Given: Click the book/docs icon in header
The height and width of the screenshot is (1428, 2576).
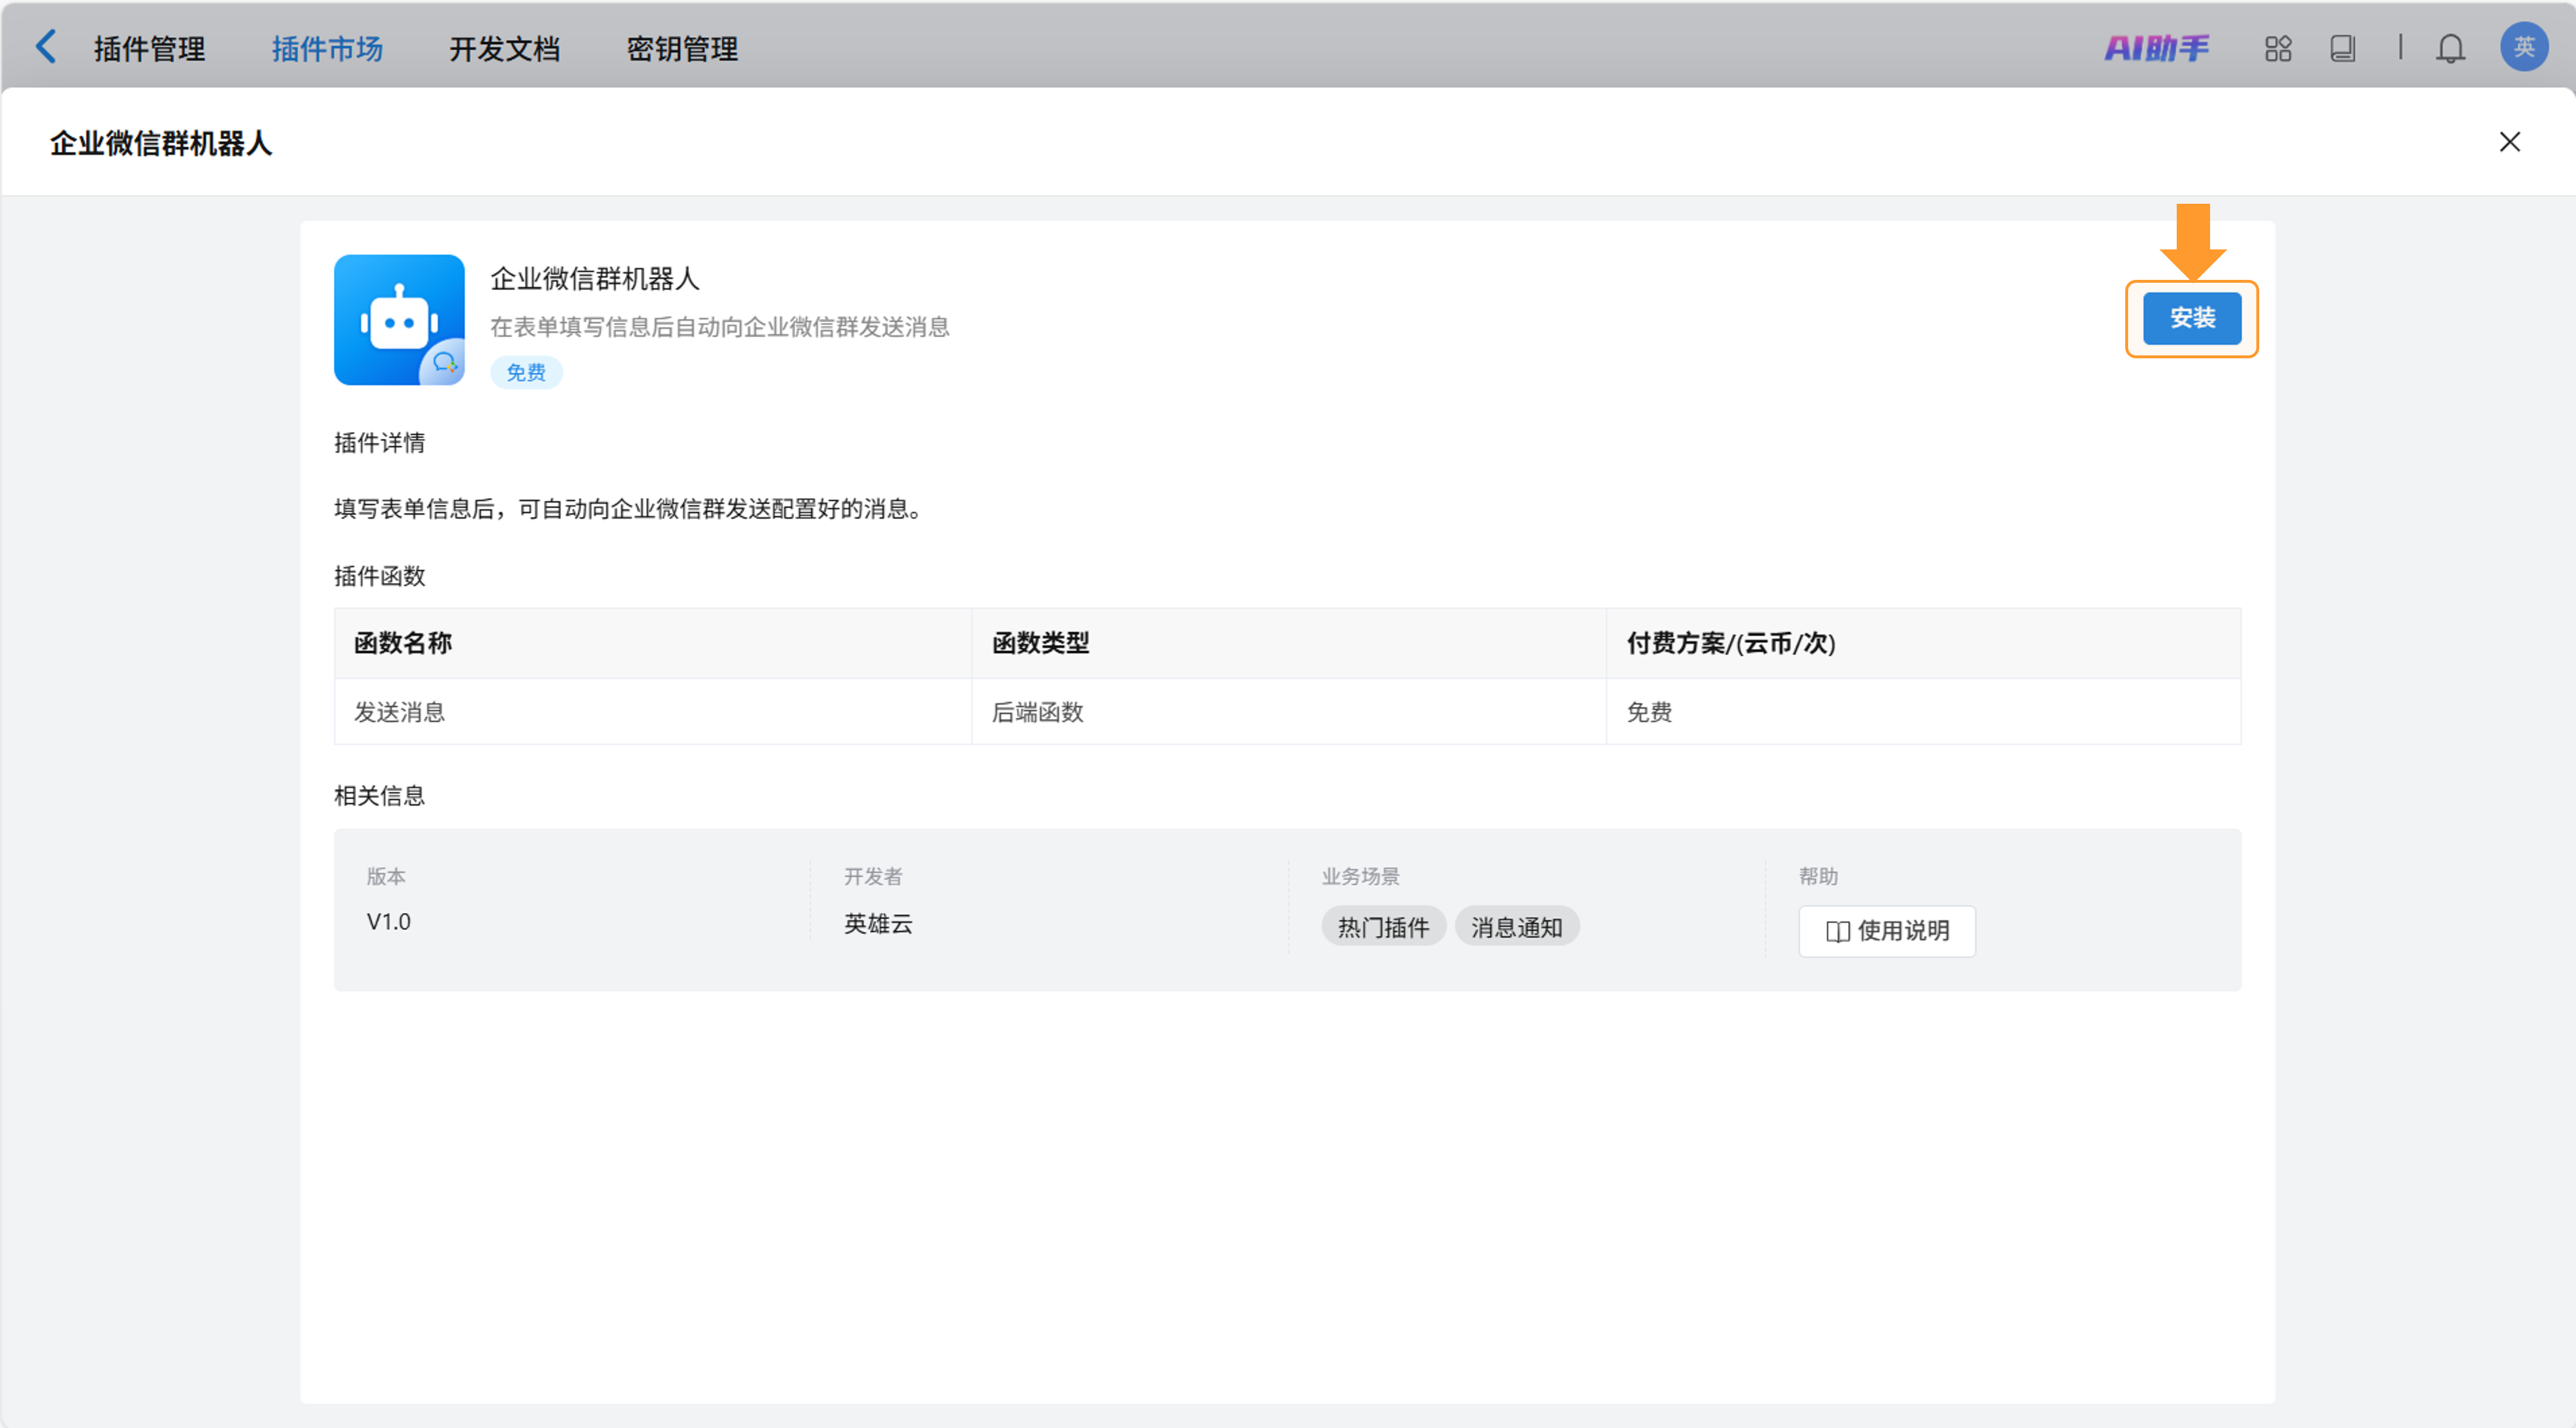Looking at the screenshot, I should (x=2342, y=48).
